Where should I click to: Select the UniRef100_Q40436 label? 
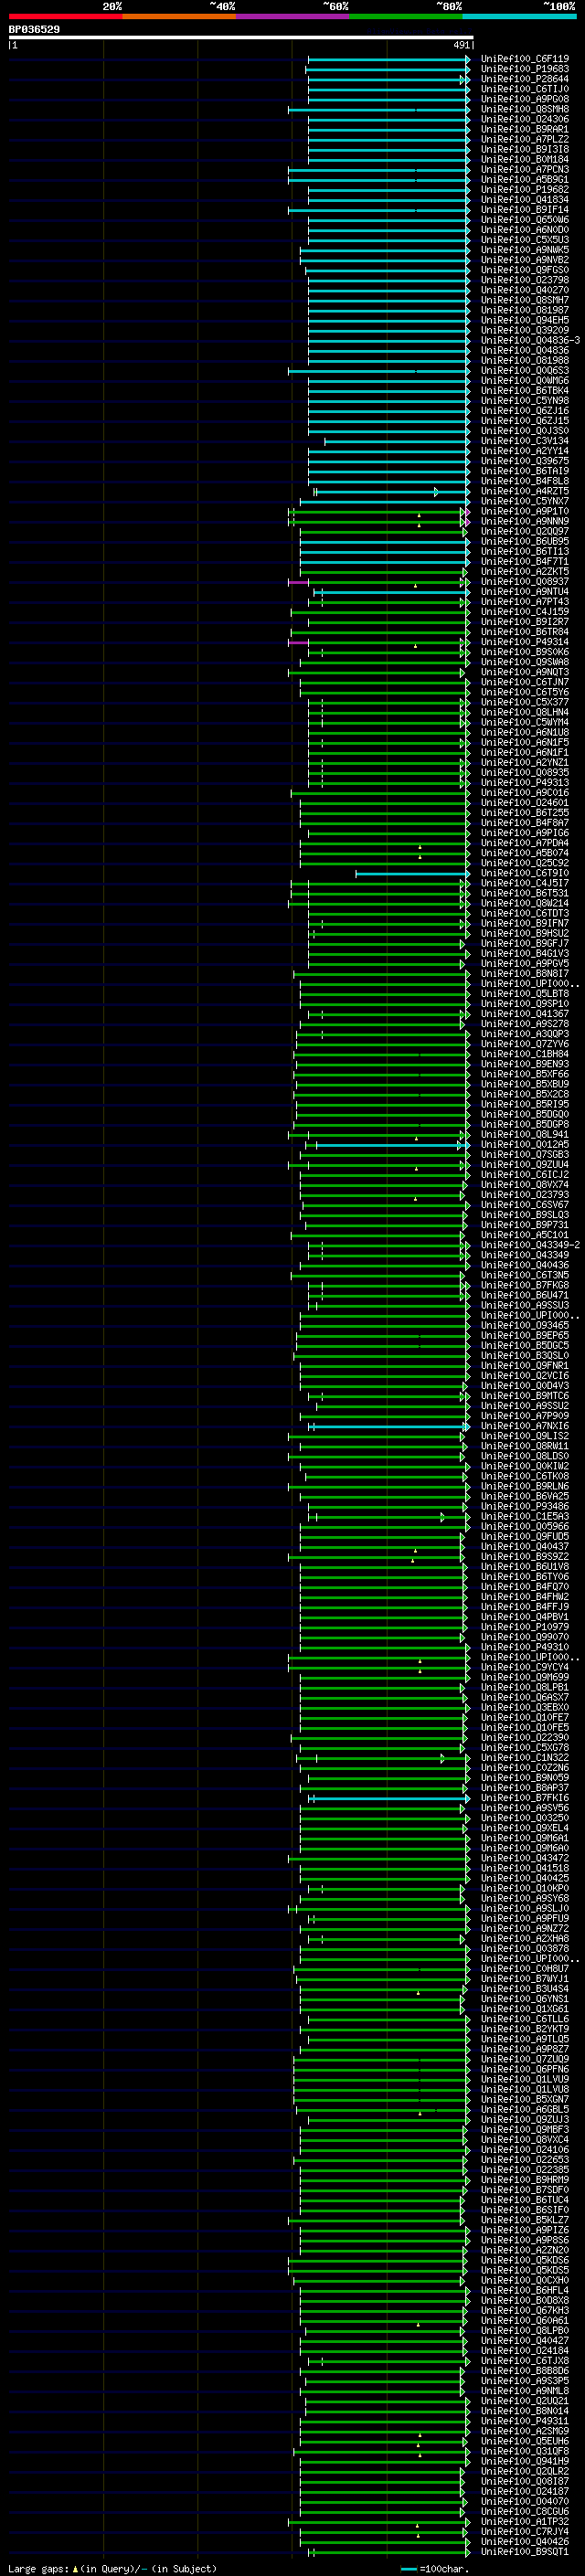pyautogui.click(x=525, y=1266)
